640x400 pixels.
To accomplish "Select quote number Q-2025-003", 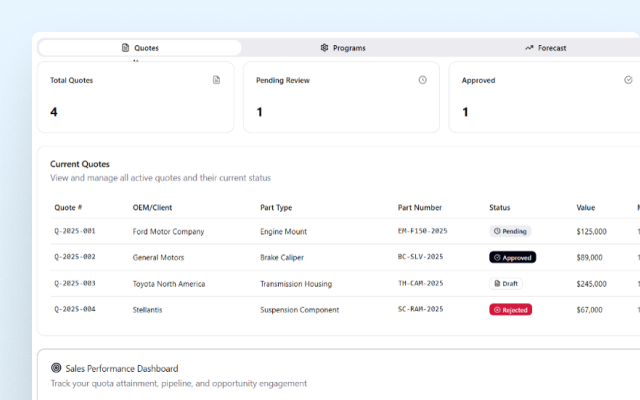I will pos(75,283).
